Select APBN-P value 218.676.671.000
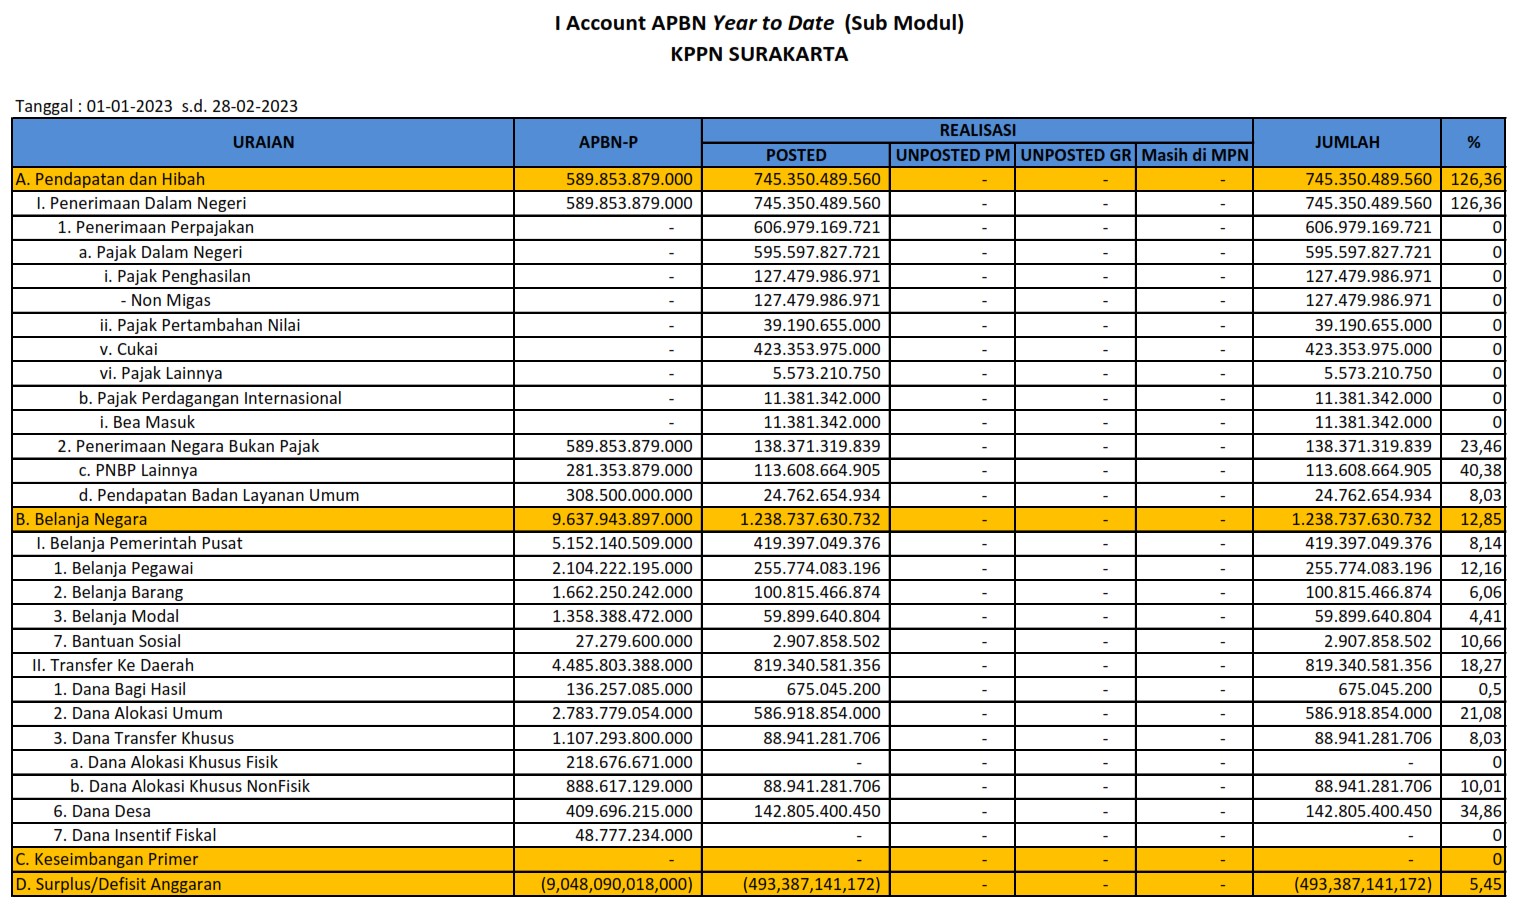Image resolution: width=1517 pixels, height=906 pixels. [x=629, y=762]
